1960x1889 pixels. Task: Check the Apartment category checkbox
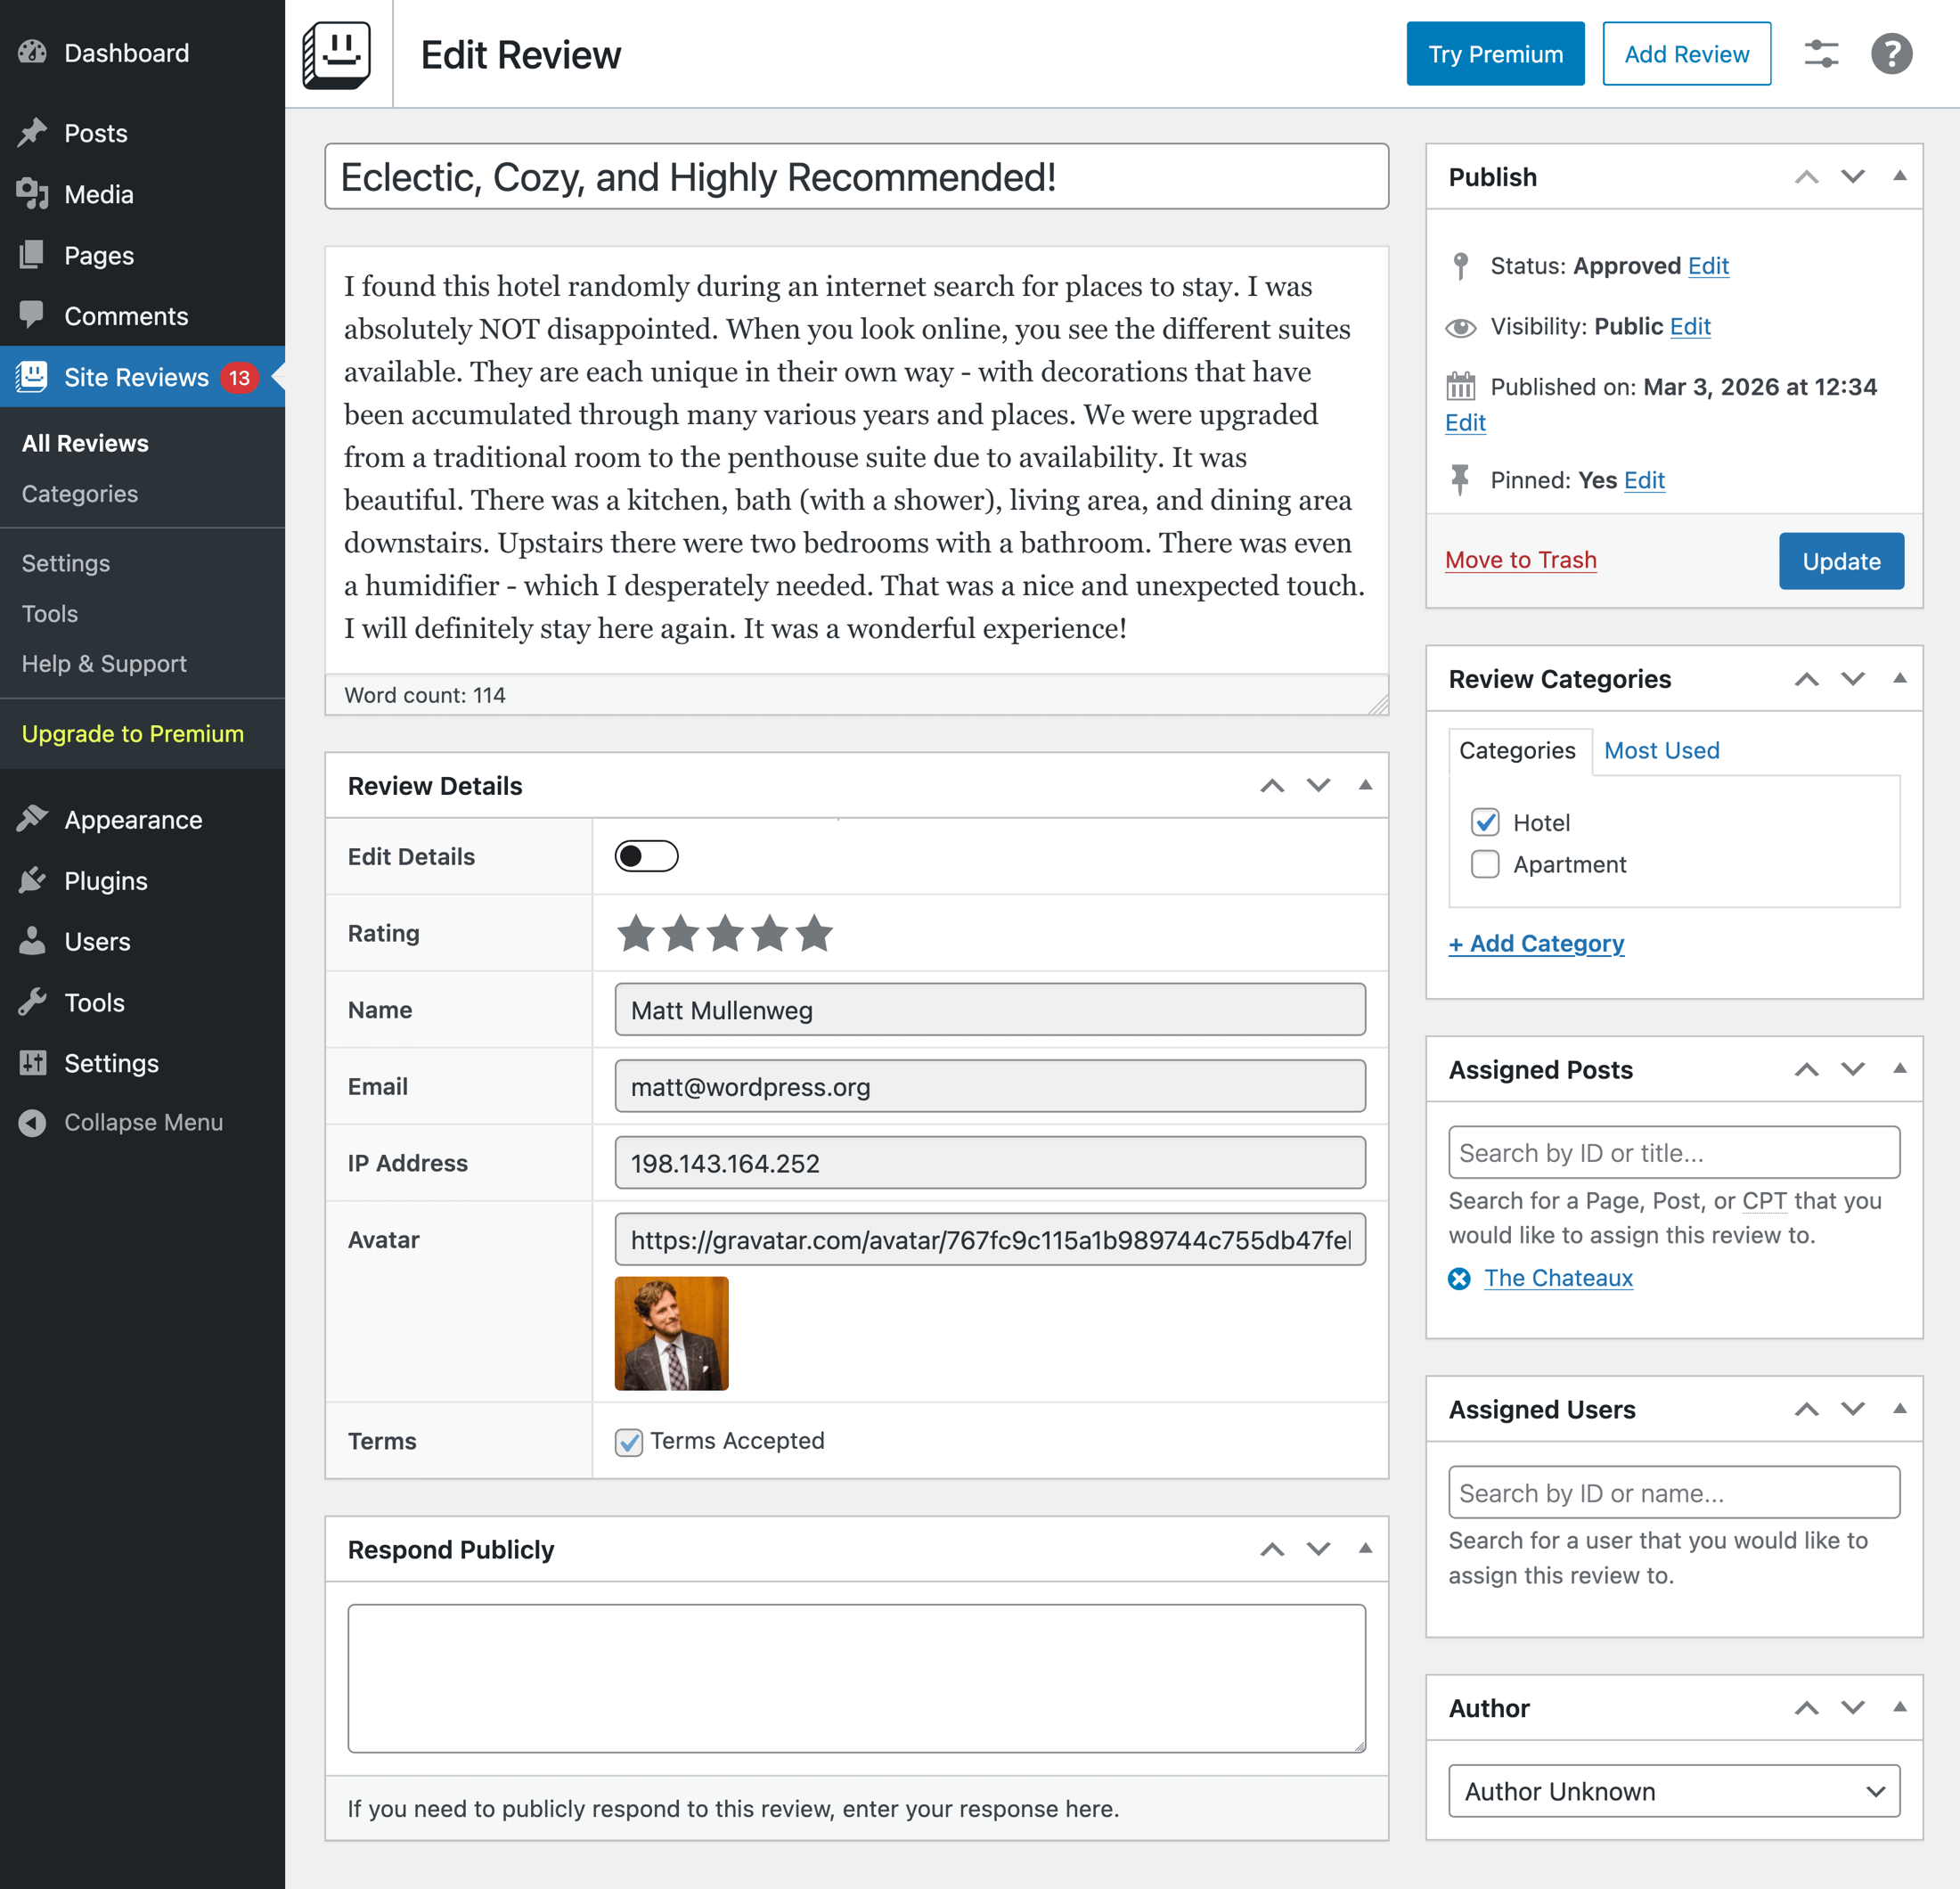(x=1485, y=864)
